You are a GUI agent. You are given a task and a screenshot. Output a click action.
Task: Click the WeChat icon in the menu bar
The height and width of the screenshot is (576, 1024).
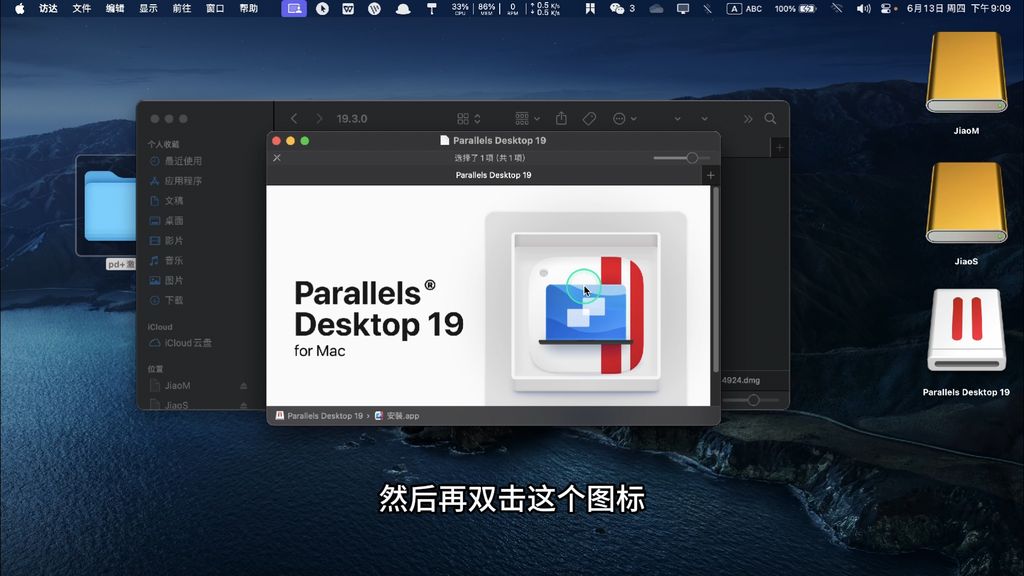tap(616, 8)
